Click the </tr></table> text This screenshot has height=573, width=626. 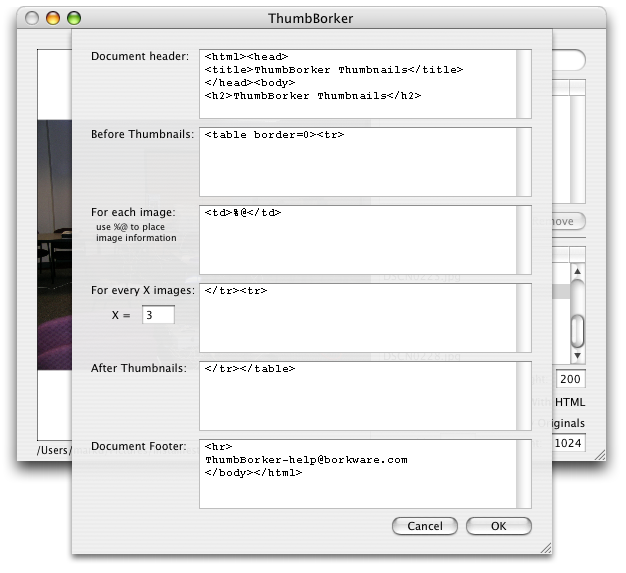[250, 369]
